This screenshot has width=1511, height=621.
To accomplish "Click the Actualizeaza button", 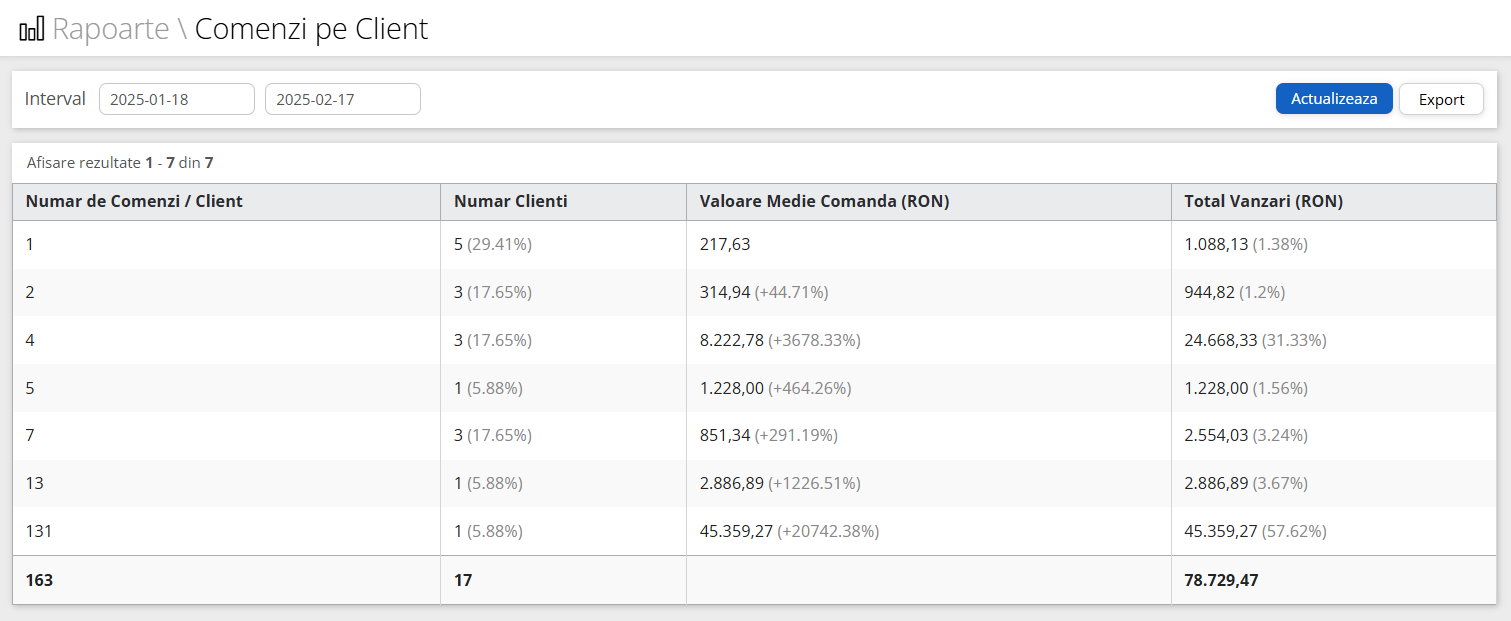I will click(1333, 99).
